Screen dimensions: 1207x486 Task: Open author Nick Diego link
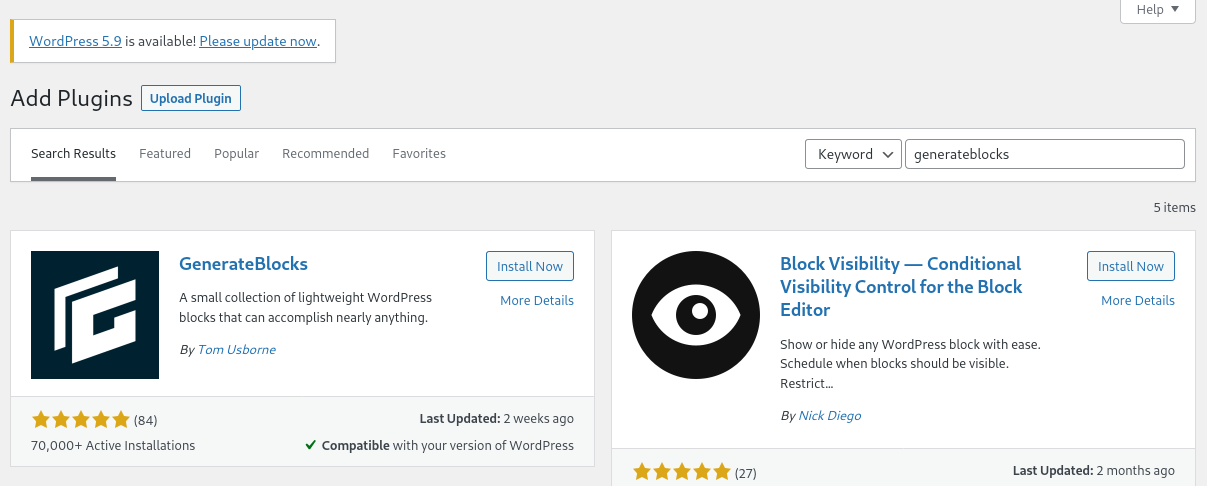pos(829,415)
